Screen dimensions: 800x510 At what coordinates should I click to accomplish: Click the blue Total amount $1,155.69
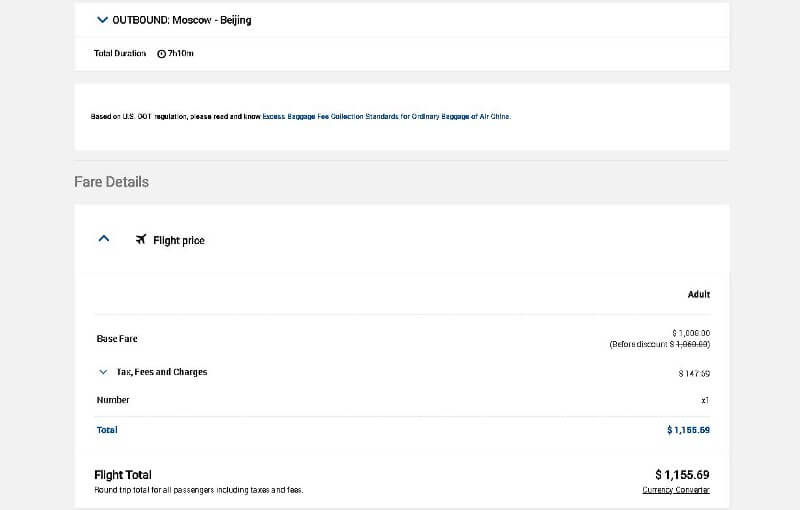(688, 430)
